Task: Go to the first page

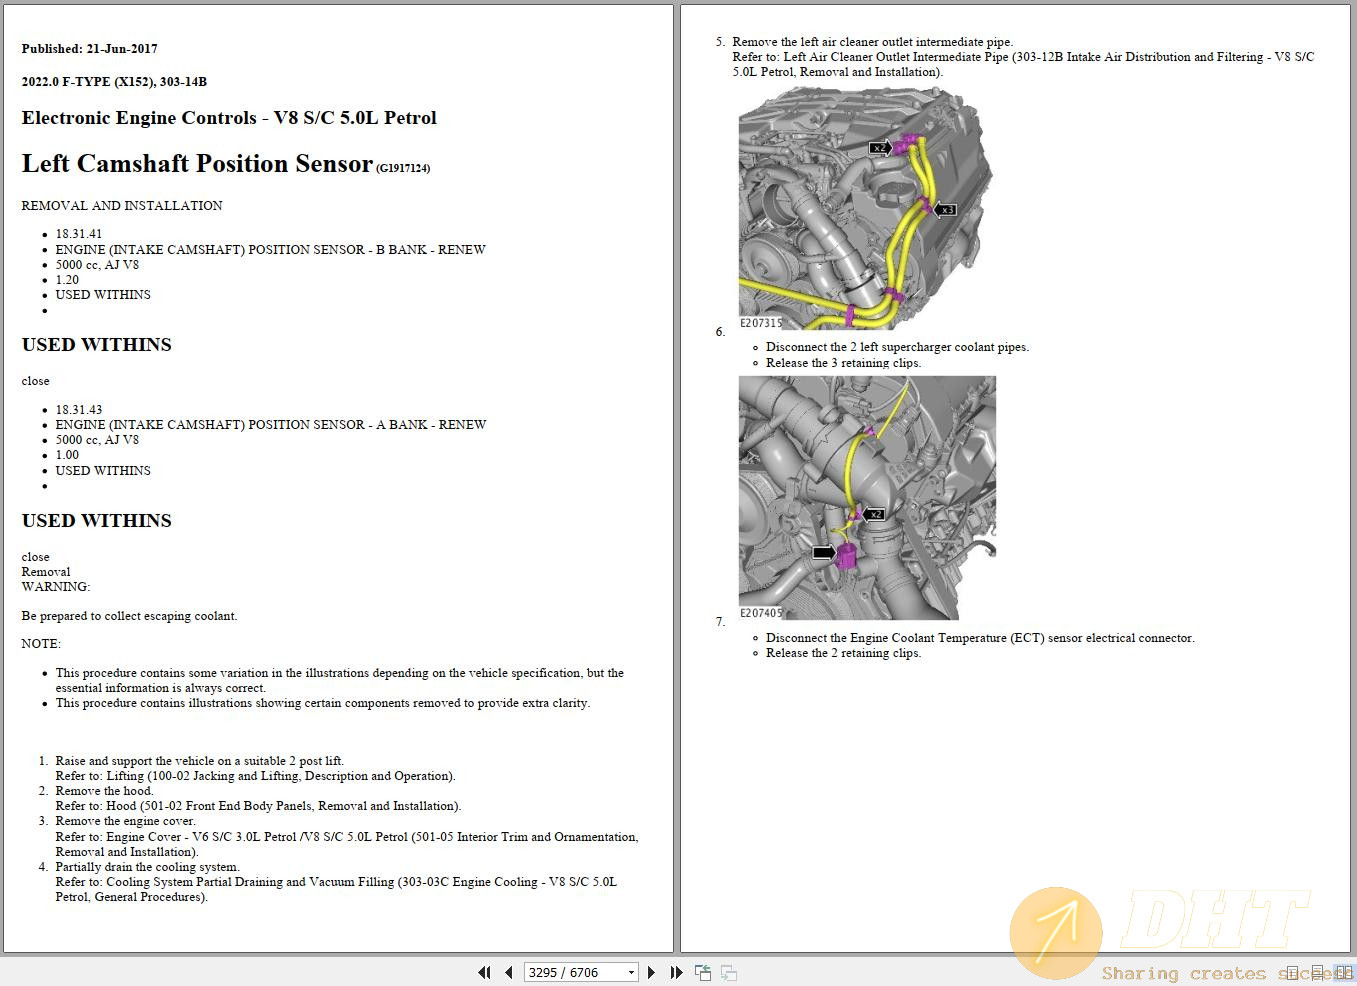Action: (484, 972)
